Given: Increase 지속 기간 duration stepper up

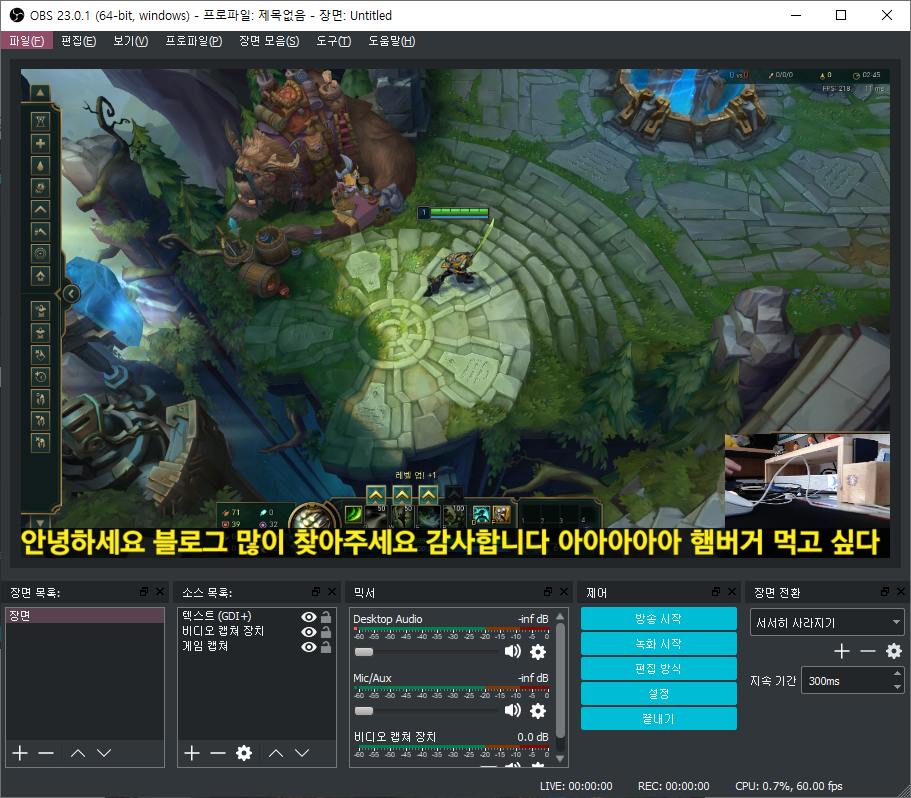Looking at the screenshot, I should pyautogui.click(x=898, y=674).
